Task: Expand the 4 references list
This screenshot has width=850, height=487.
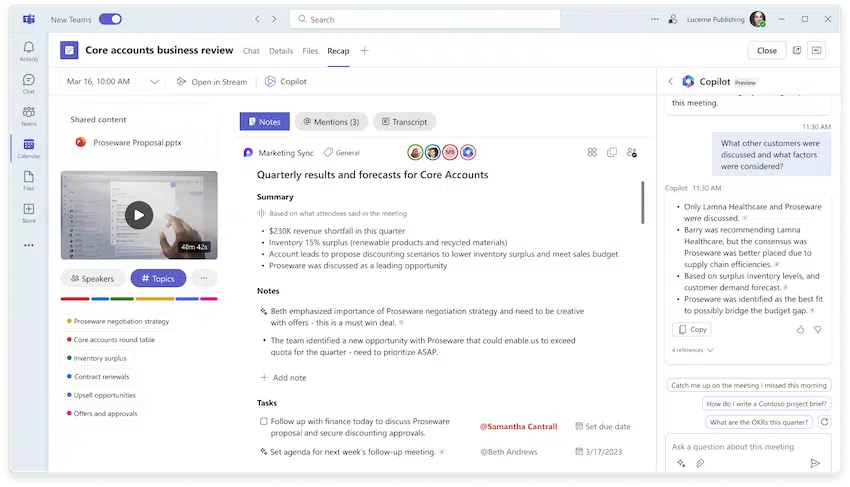Action: click(x=693, y=350)
